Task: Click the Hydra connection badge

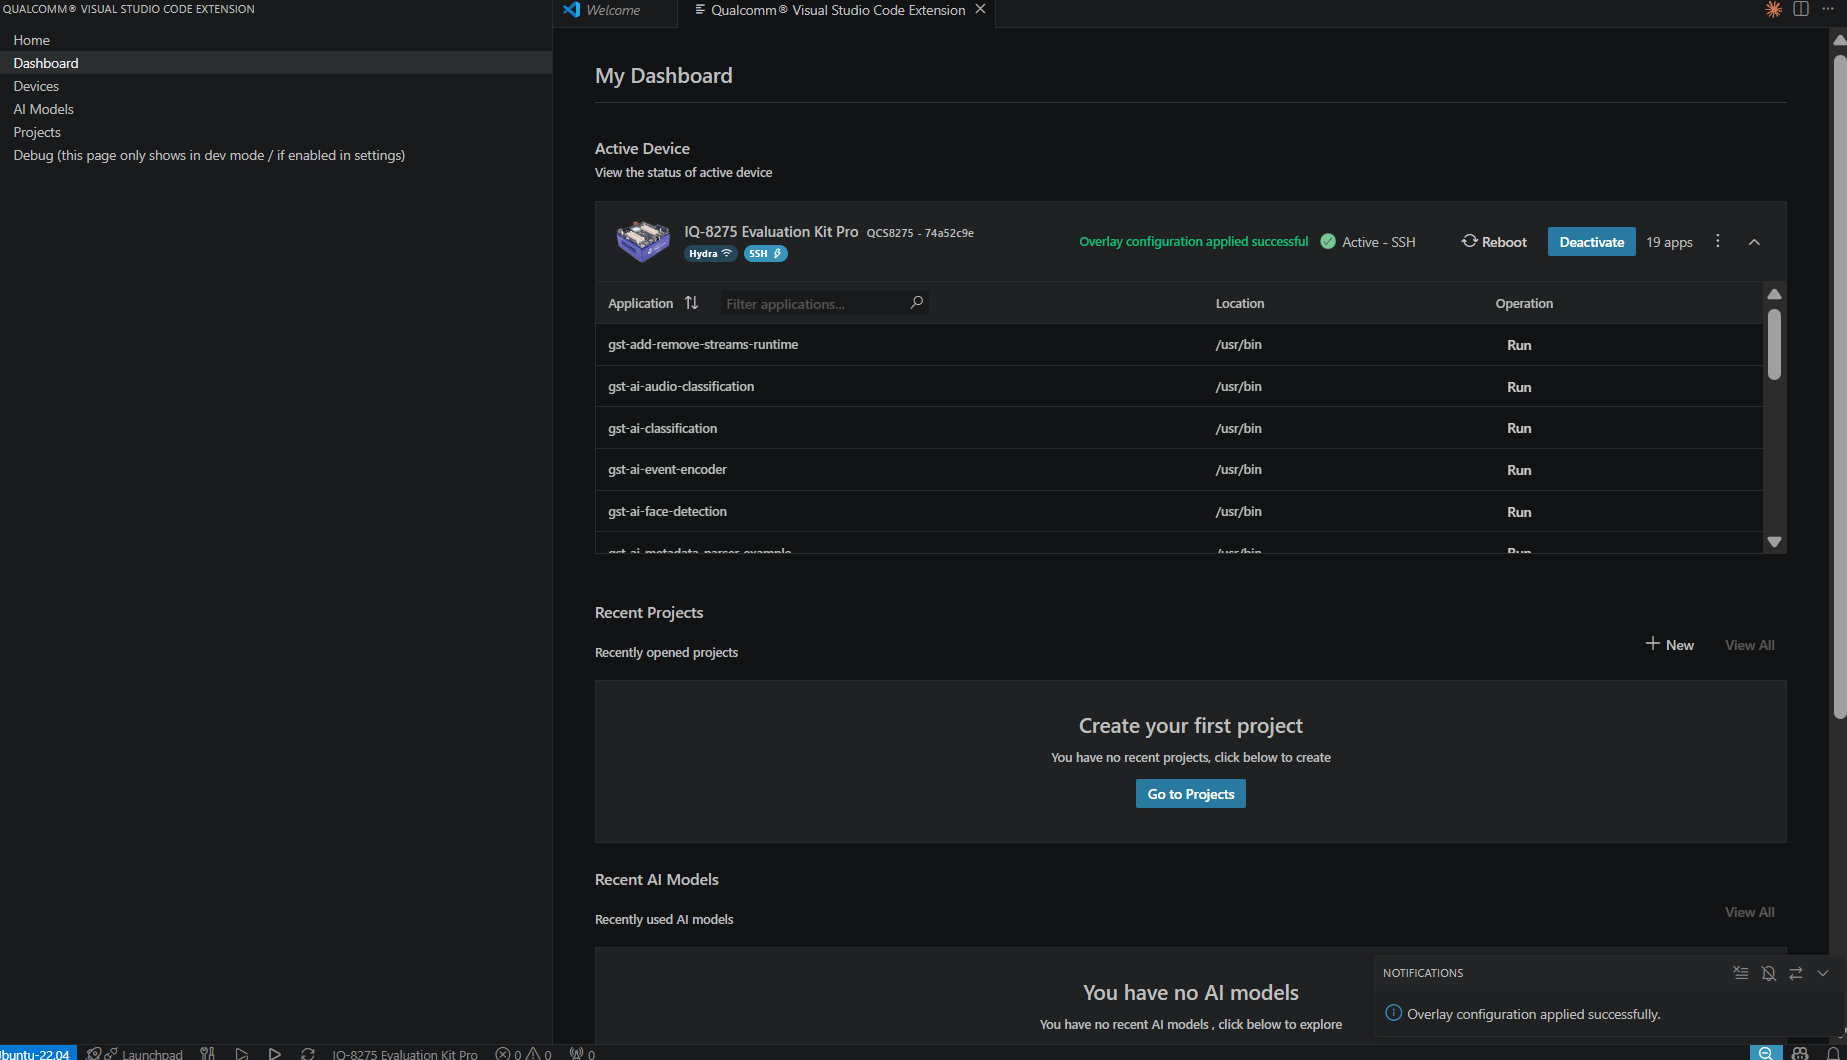Action: pos(710,254)
